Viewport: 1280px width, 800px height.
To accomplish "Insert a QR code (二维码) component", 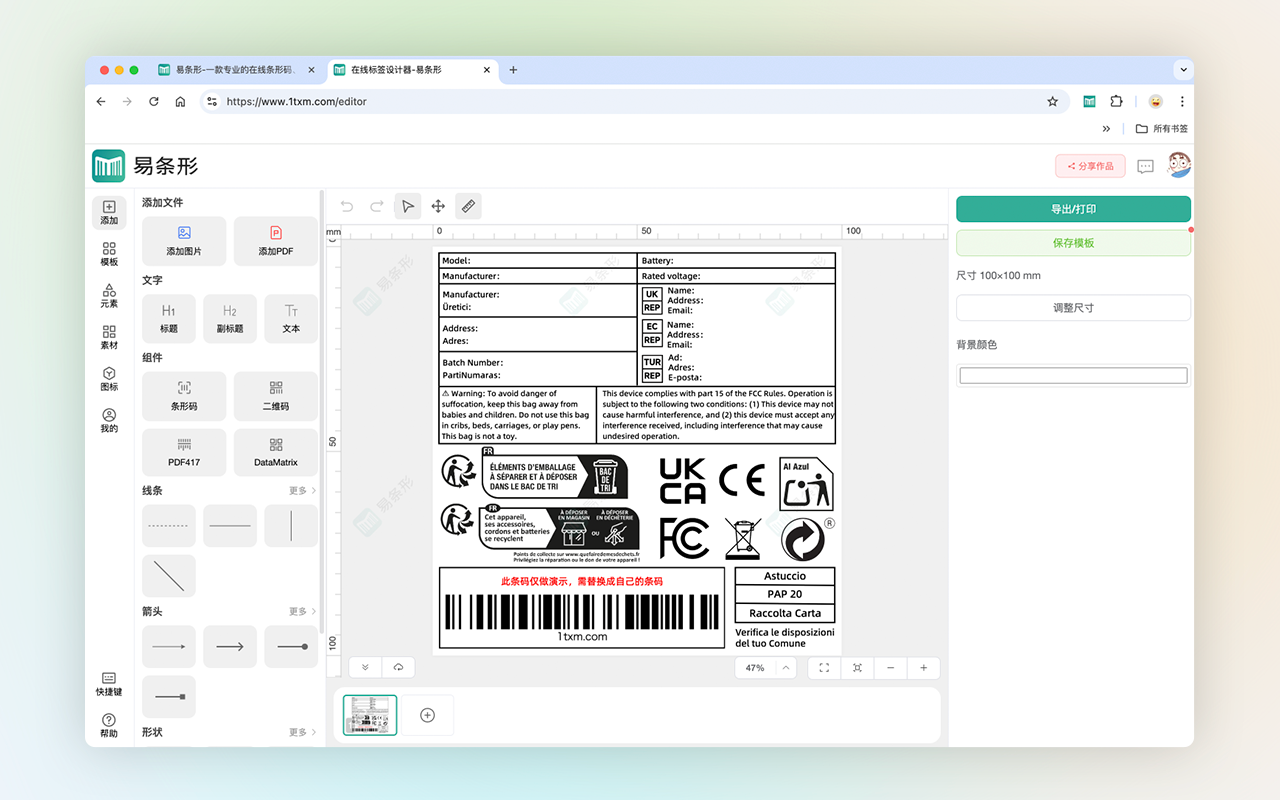I will (x=276, y=395).
